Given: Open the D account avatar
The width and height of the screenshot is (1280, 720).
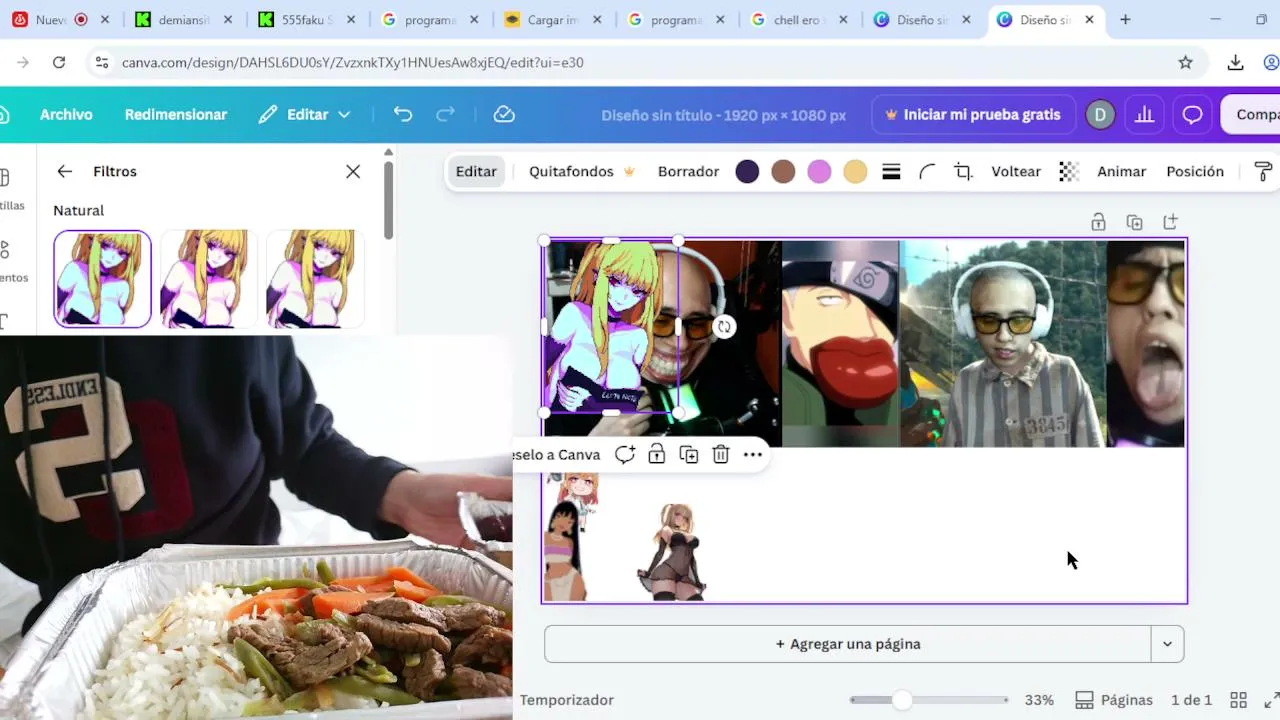Looking at the screenshot, I should click(1100, 115).
